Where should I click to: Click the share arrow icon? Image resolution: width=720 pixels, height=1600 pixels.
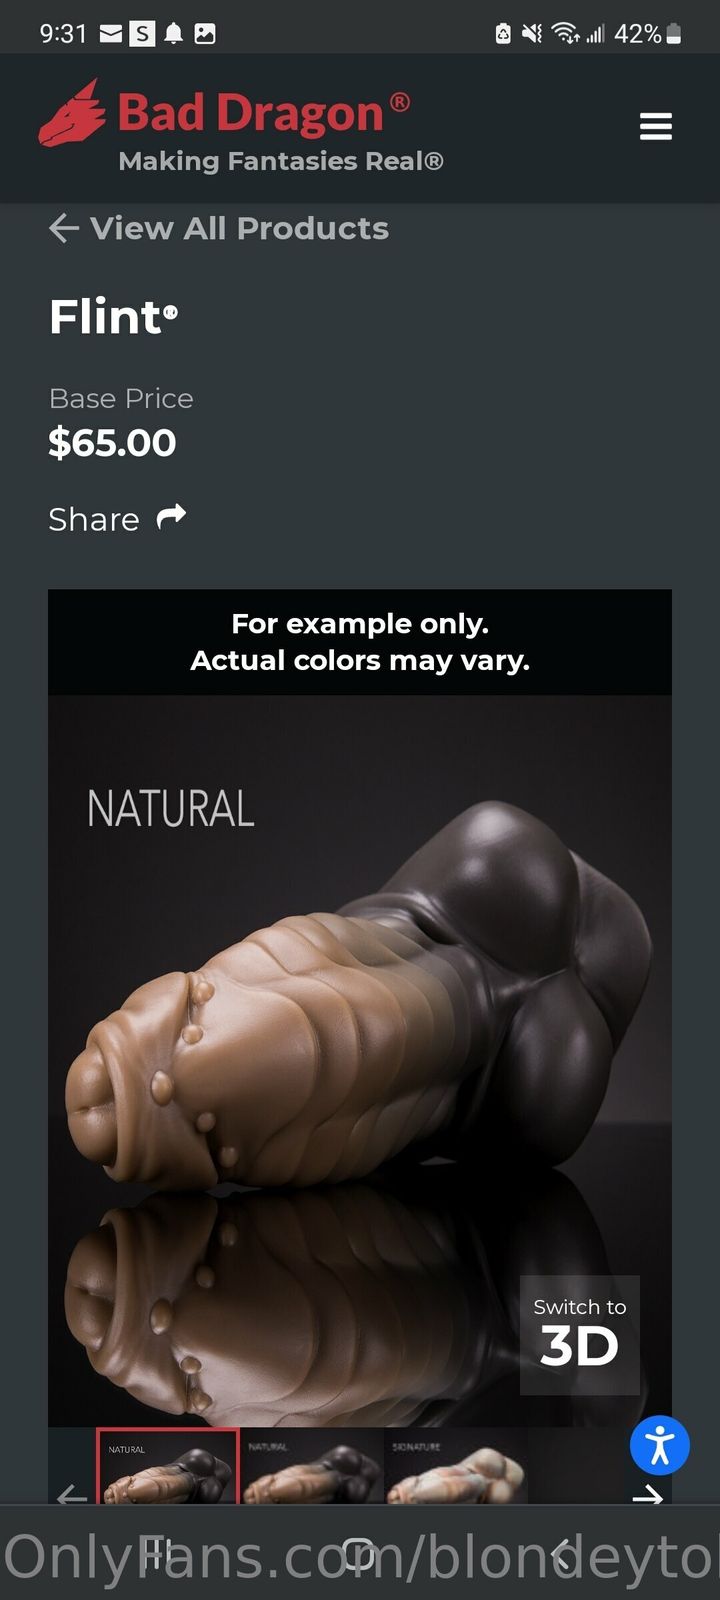click(x=172, y=517)
